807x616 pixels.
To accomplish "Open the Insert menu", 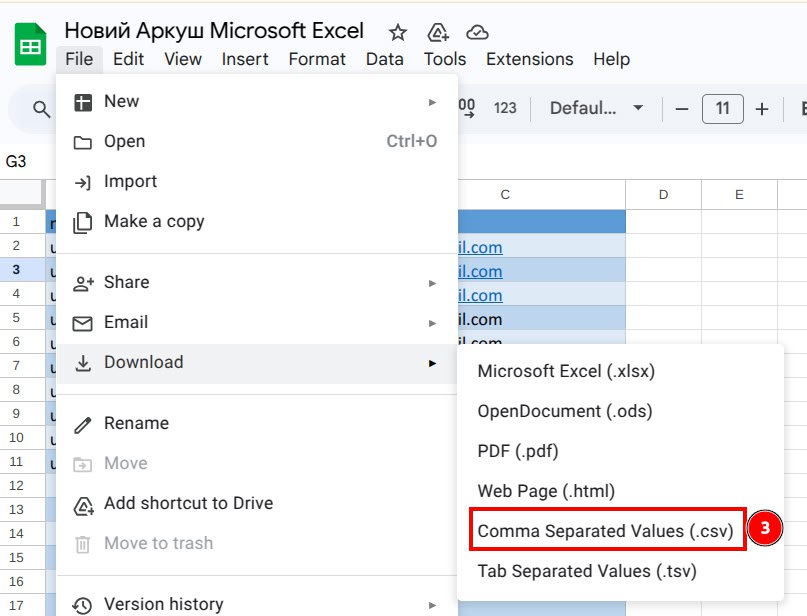I will coord(245,59).
